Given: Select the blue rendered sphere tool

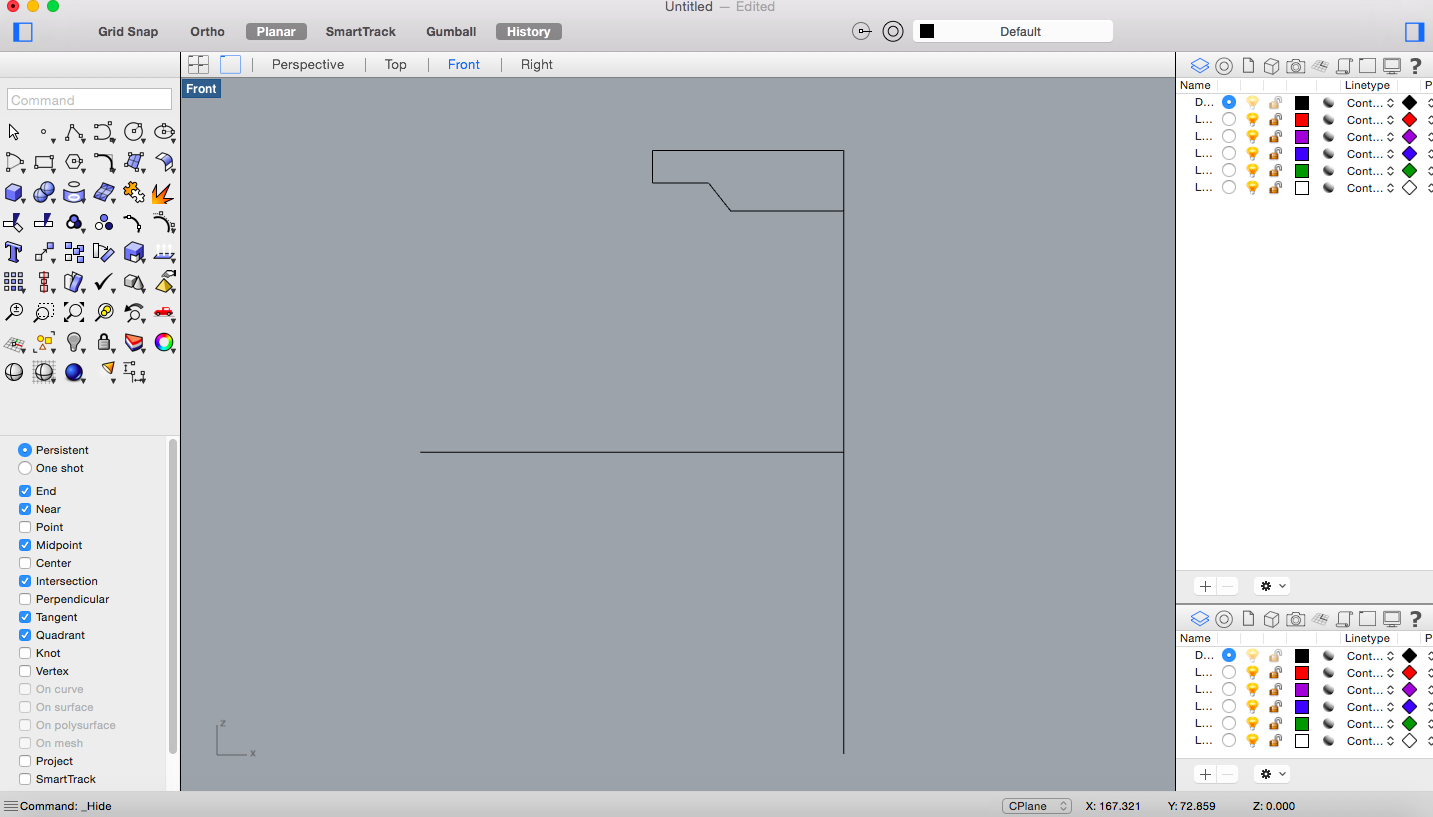Looking at the screenshot, I should click(x=74, y=372).
